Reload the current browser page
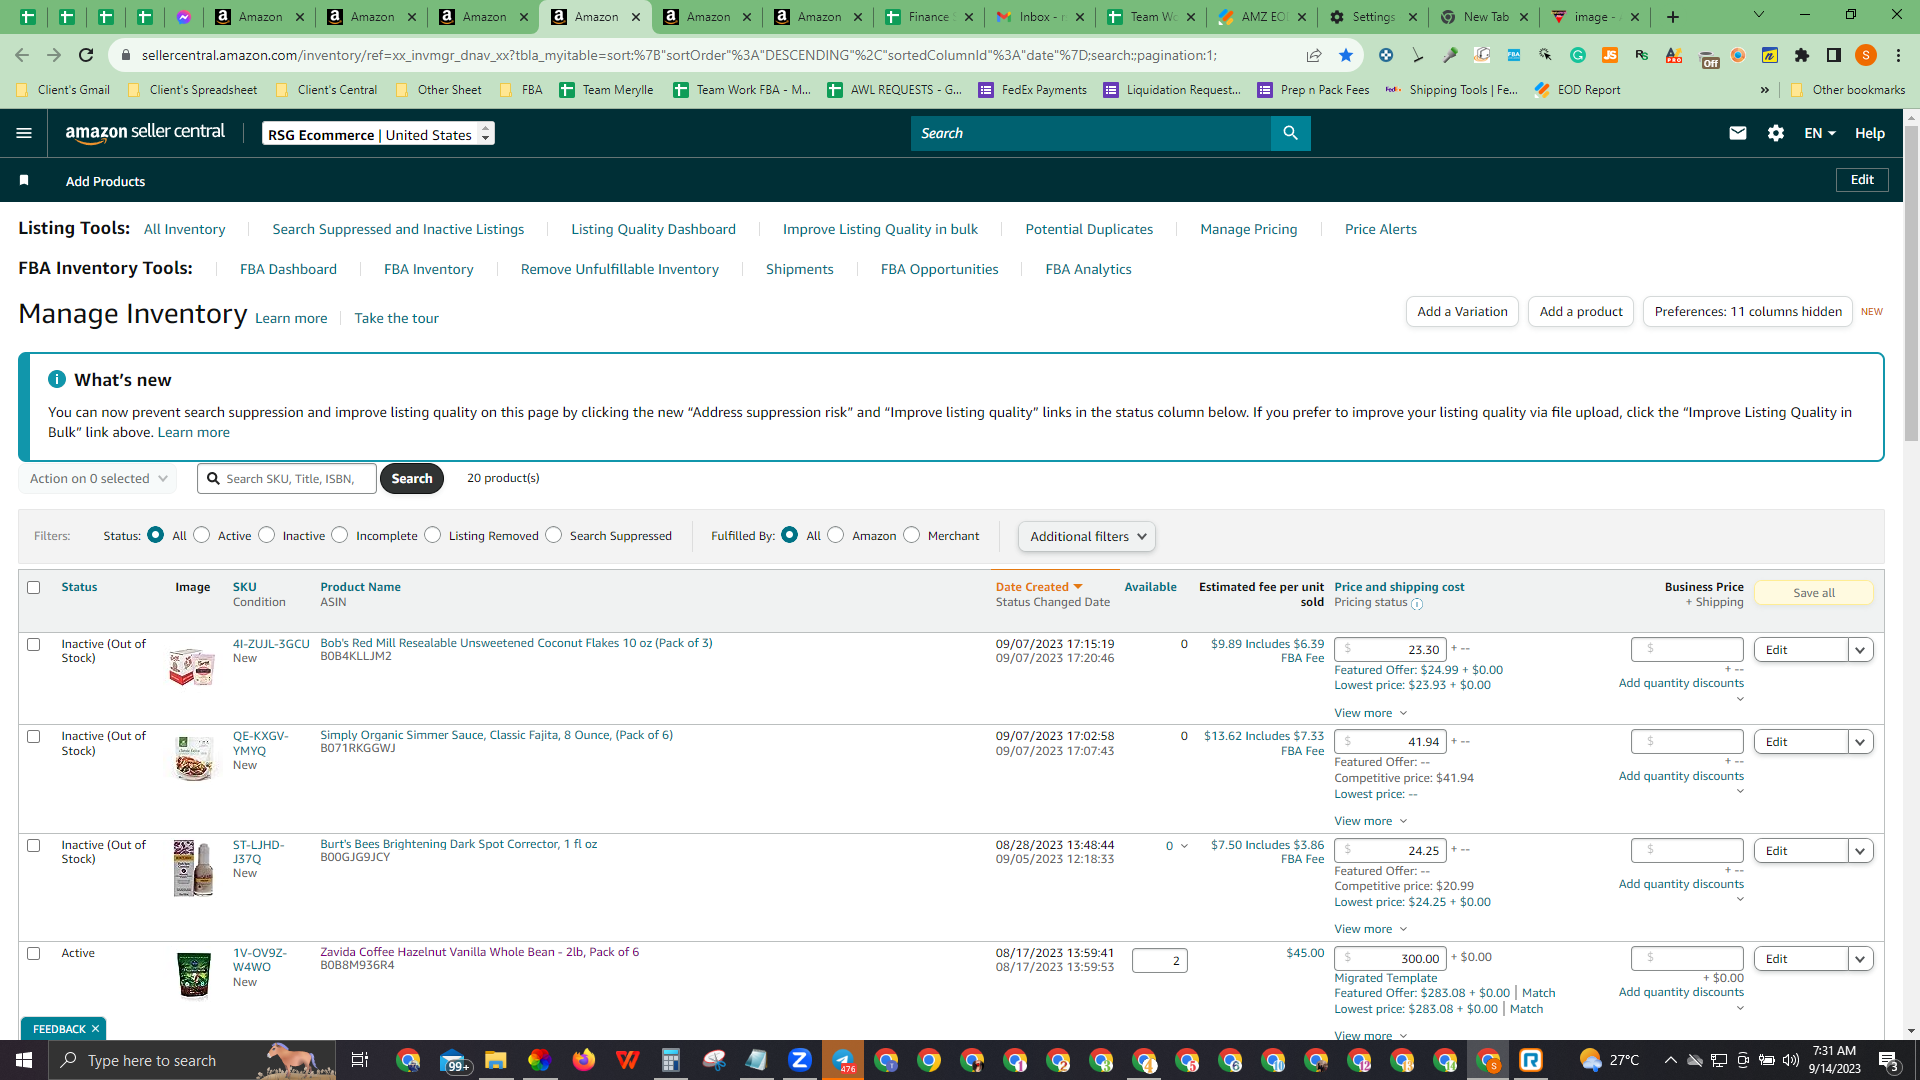 pyautogui.click(x=86, y=55)
